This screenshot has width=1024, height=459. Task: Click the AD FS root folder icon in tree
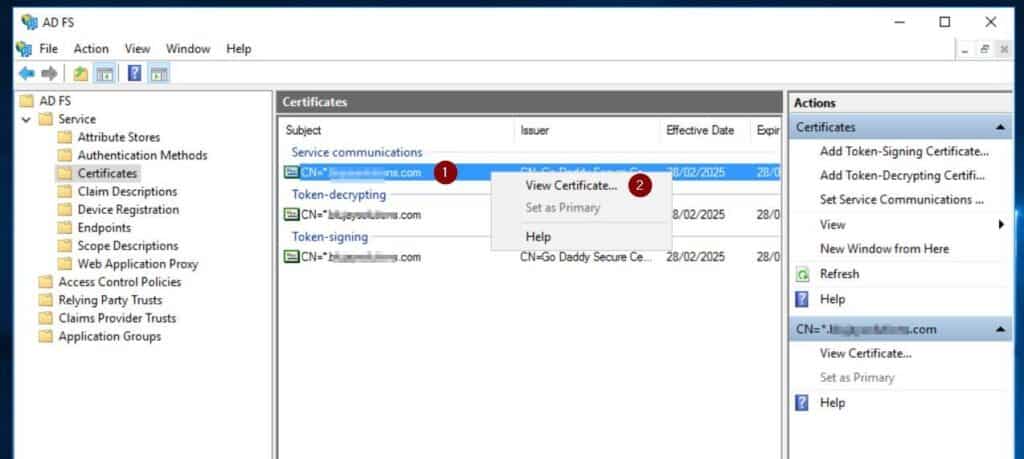[26, 101]
